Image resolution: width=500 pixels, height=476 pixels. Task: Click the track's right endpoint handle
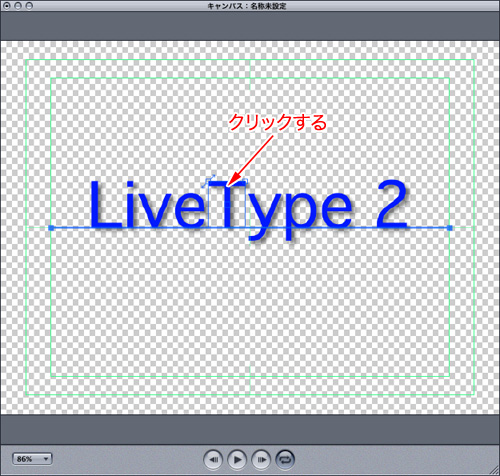point(450,228)
